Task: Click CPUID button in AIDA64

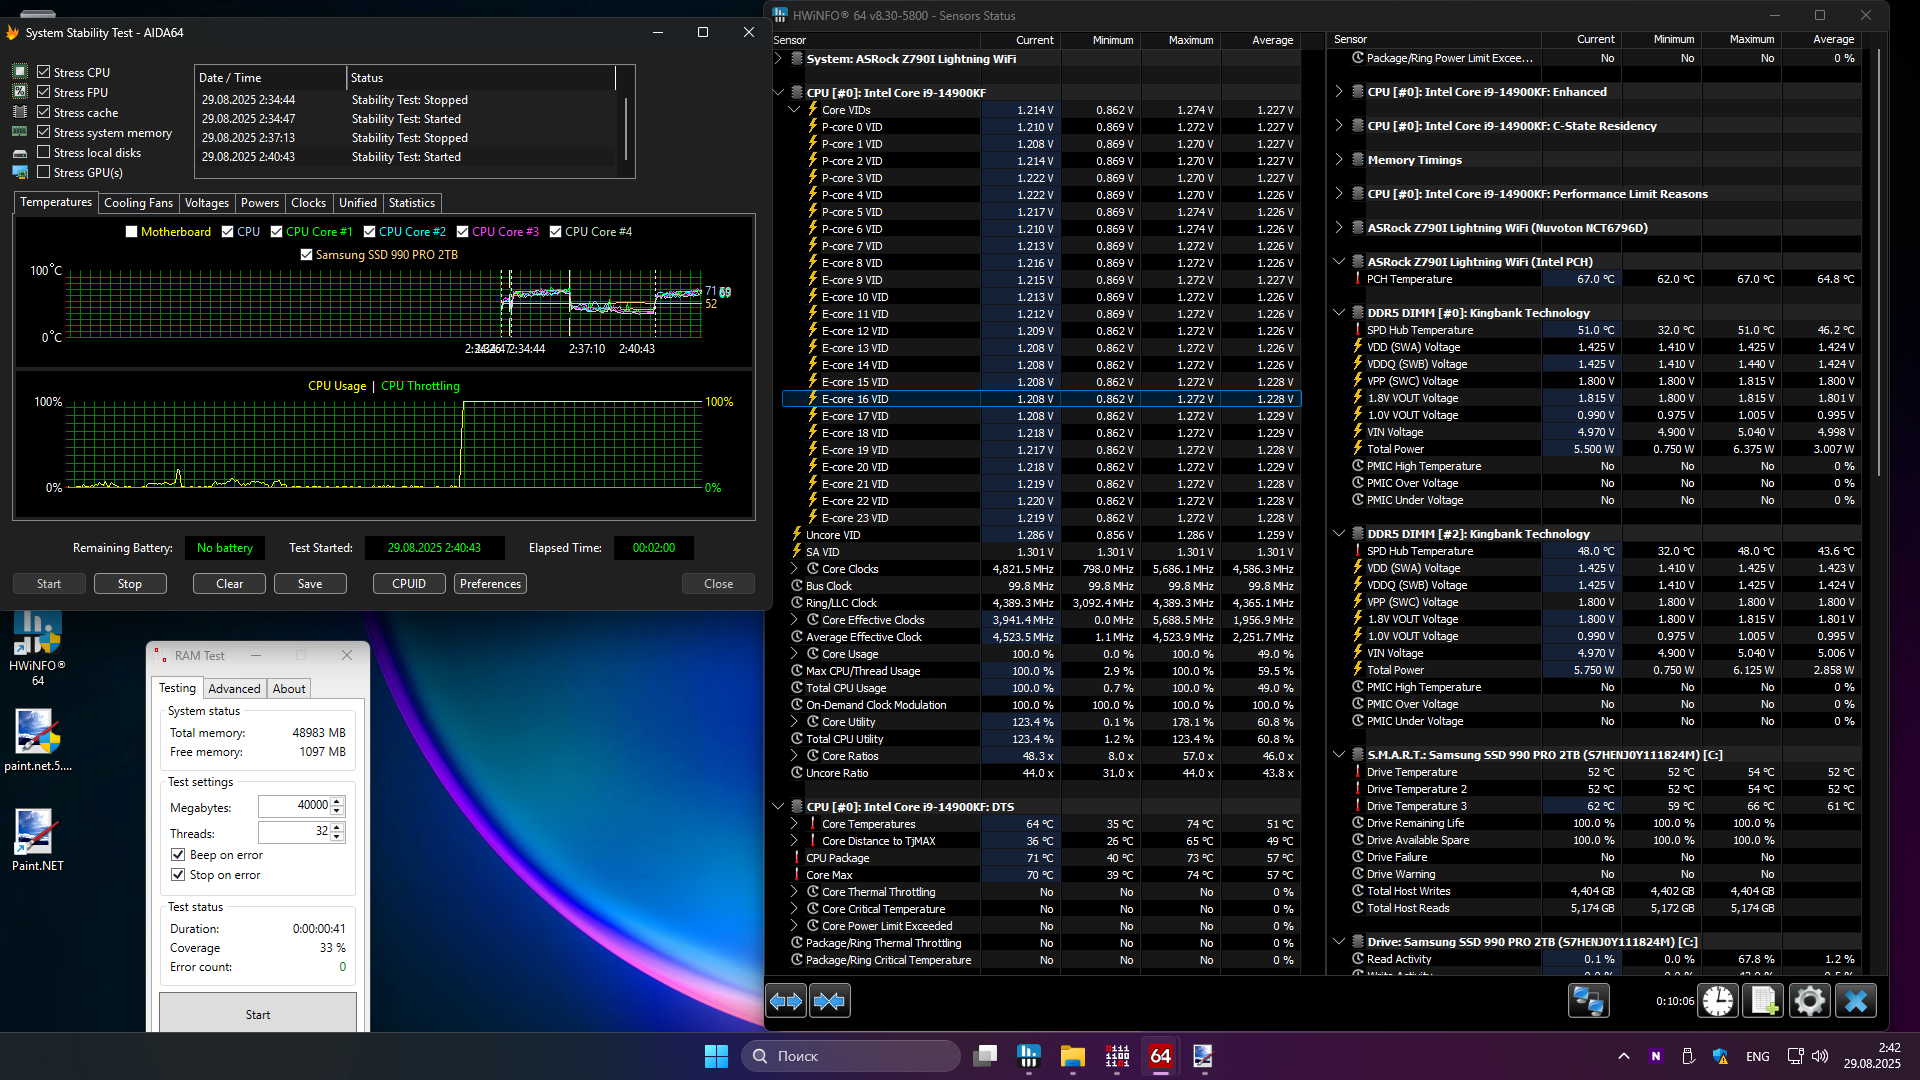Action: point(409,584)
